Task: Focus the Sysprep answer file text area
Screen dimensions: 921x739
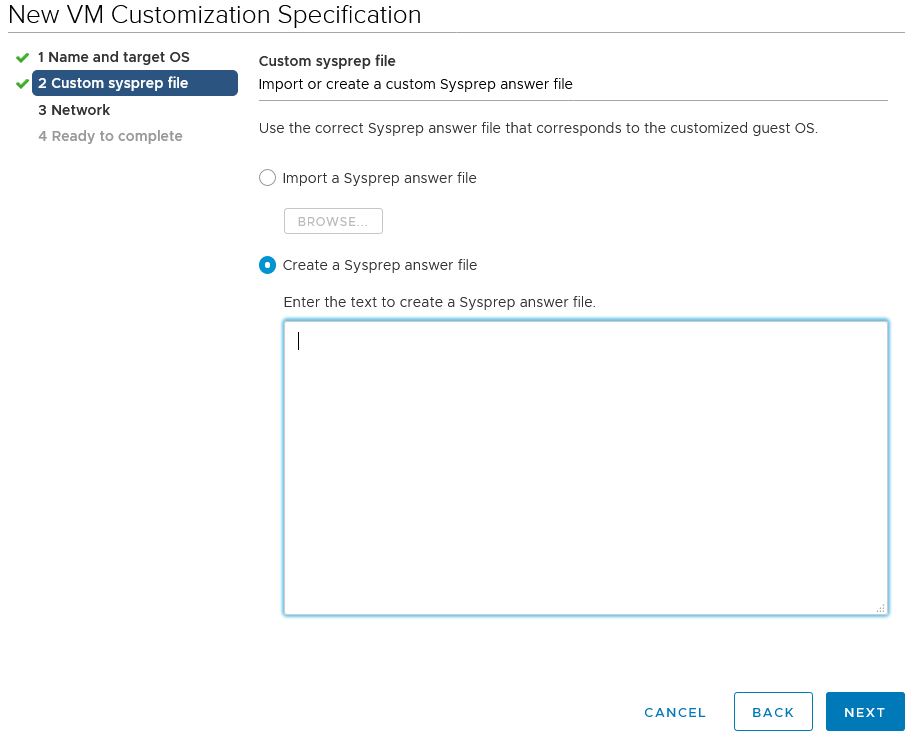Action: (x=585, y=467)
